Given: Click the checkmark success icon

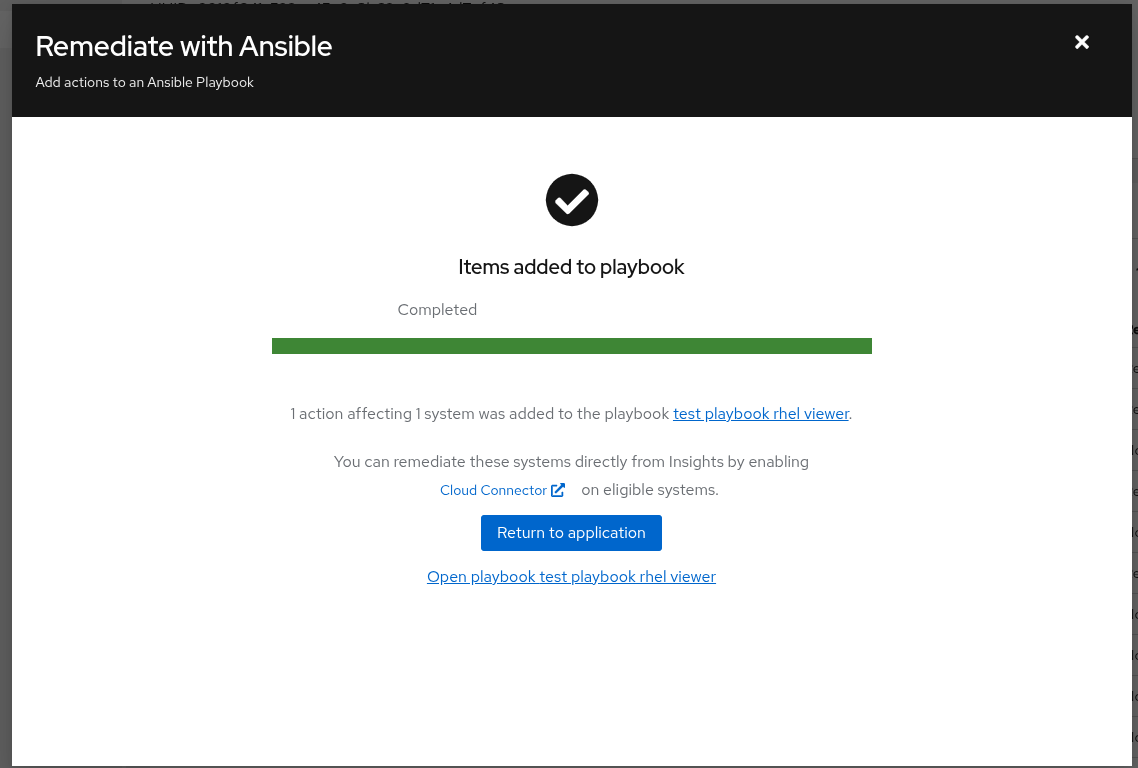Looking at the screenshot, I should click(572, 200).
